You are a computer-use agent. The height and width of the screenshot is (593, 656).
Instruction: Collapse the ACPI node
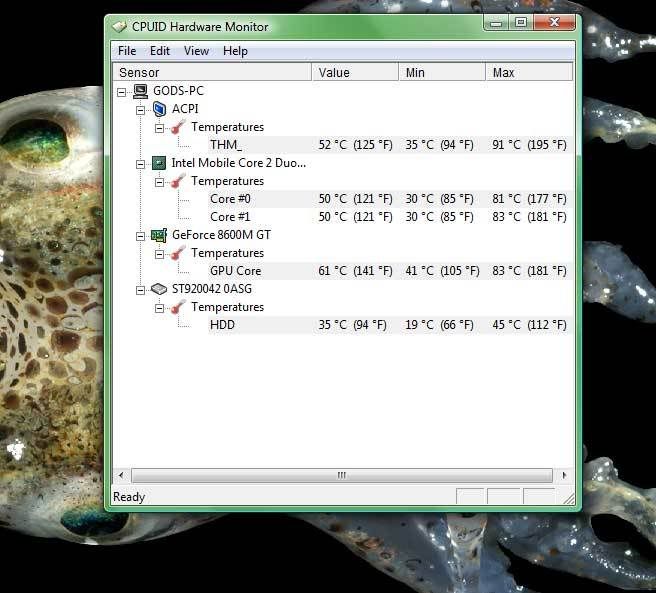coord(141,110)
